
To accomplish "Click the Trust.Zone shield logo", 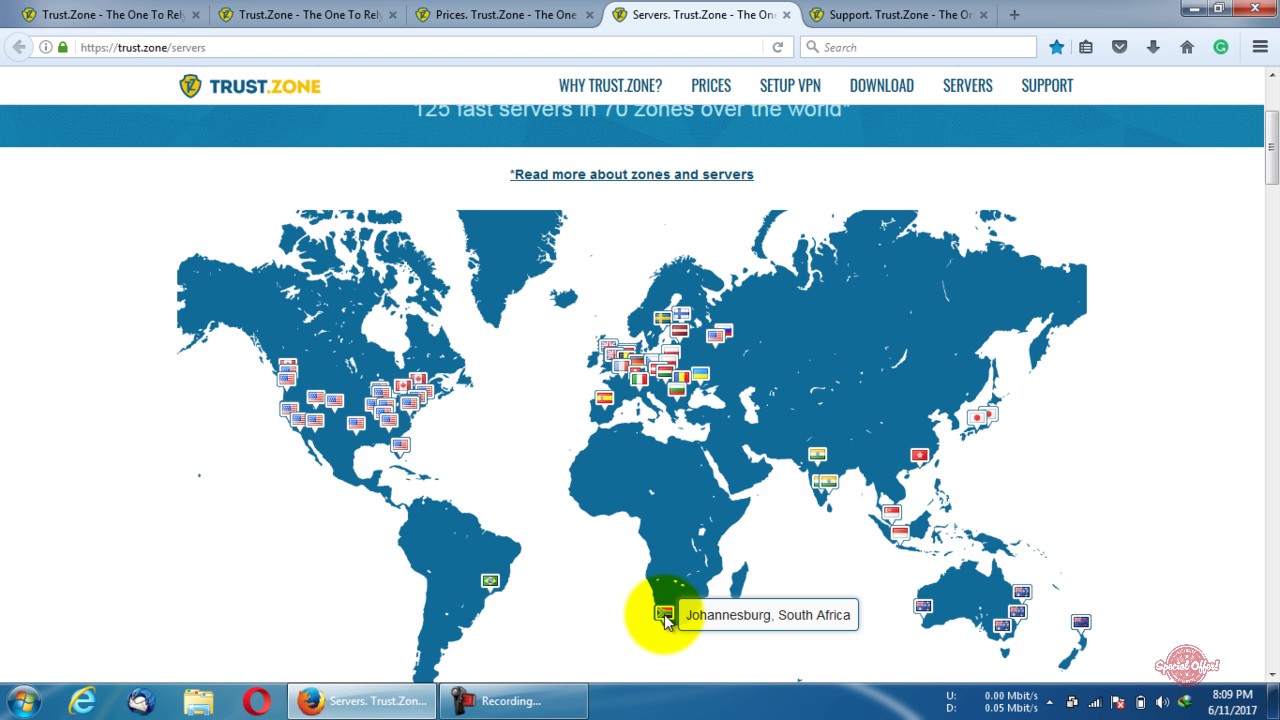I will [x=190, y=86].
